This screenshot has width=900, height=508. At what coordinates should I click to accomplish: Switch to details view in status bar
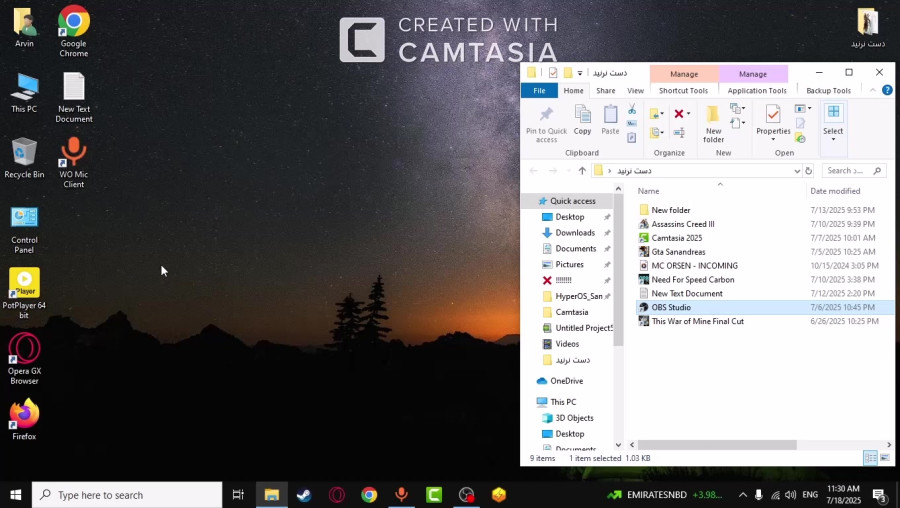[870, 457]
